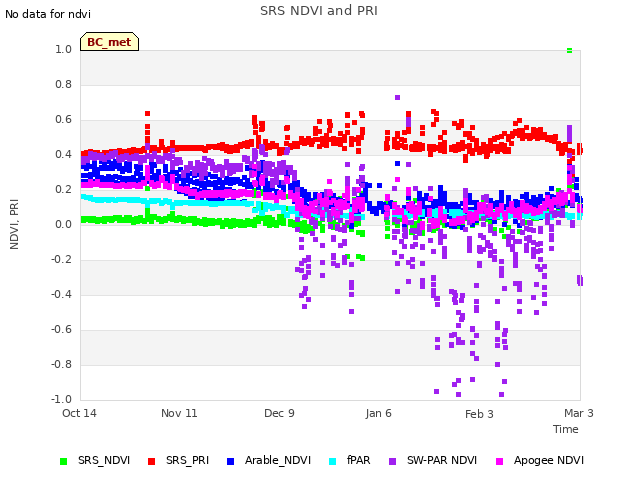Click the green SRS_NDVI legend swatch
Screen dimensions: 640x480
coord(63,461)
